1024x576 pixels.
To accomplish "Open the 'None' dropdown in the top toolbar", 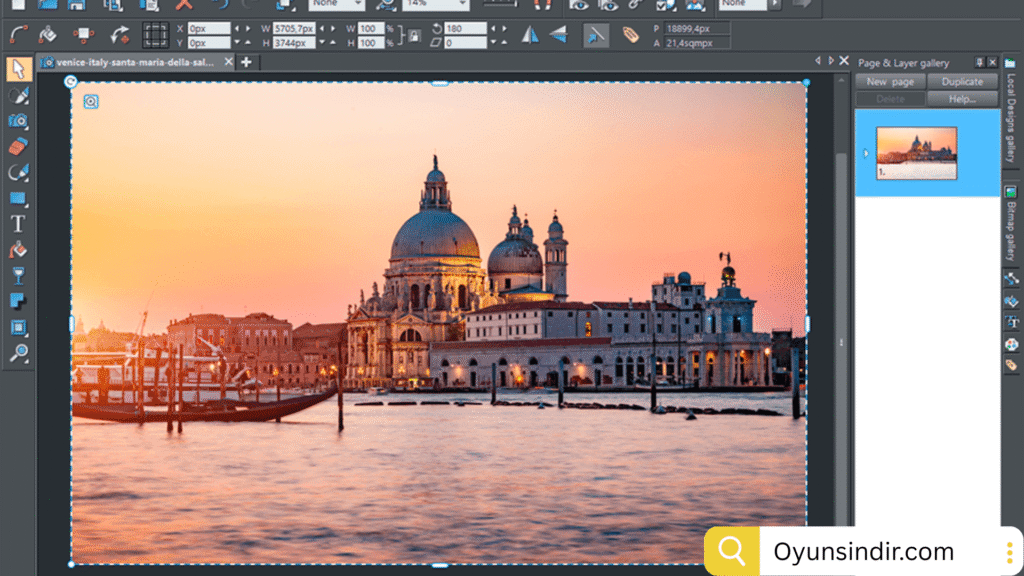I will click(358, 4).
